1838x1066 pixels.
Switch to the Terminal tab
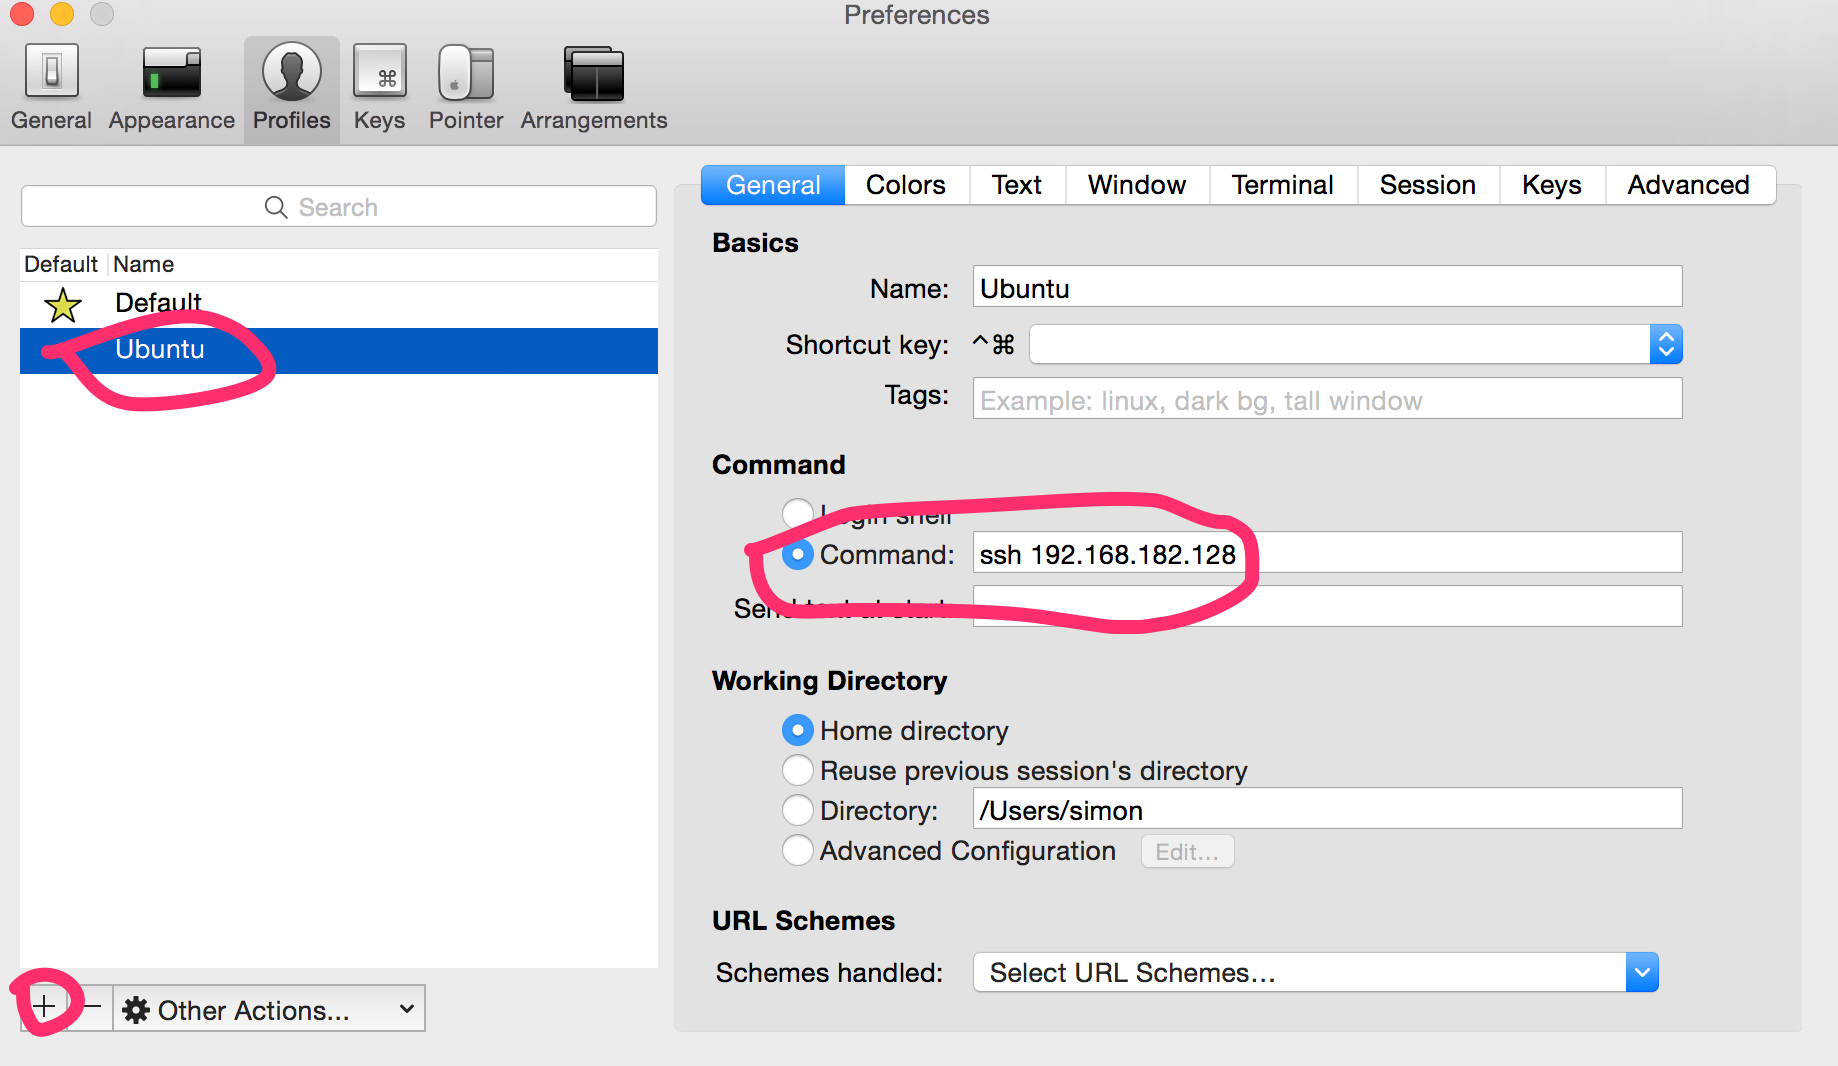tap(1283, 185)
